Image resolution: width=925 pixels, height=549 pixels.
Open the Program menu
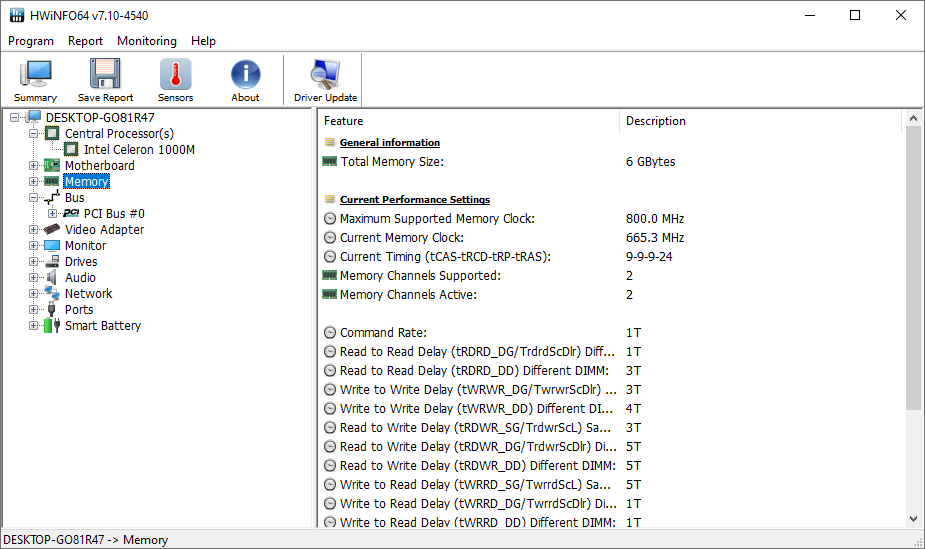click(x=31, y=41)
